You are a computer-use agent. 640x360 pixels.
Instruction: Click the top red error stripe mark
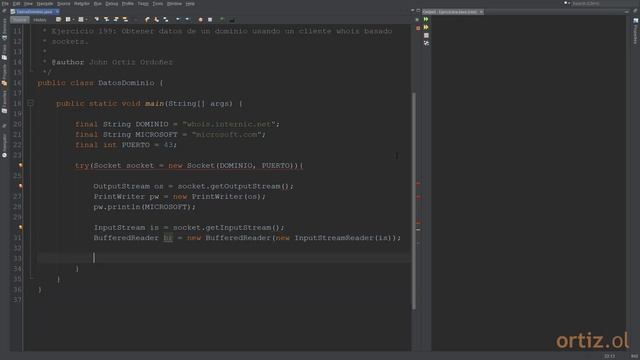(x=418, y=183)
